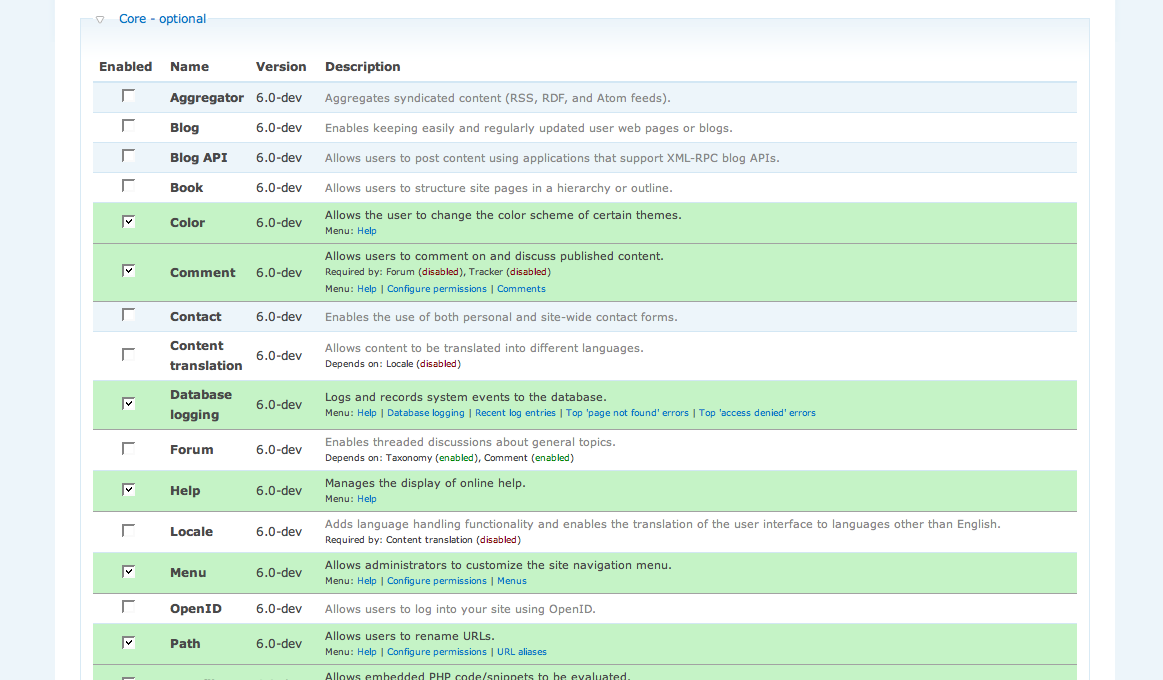Click Blog module description text
The image size is (1163, 680).
tap(529, 128)
